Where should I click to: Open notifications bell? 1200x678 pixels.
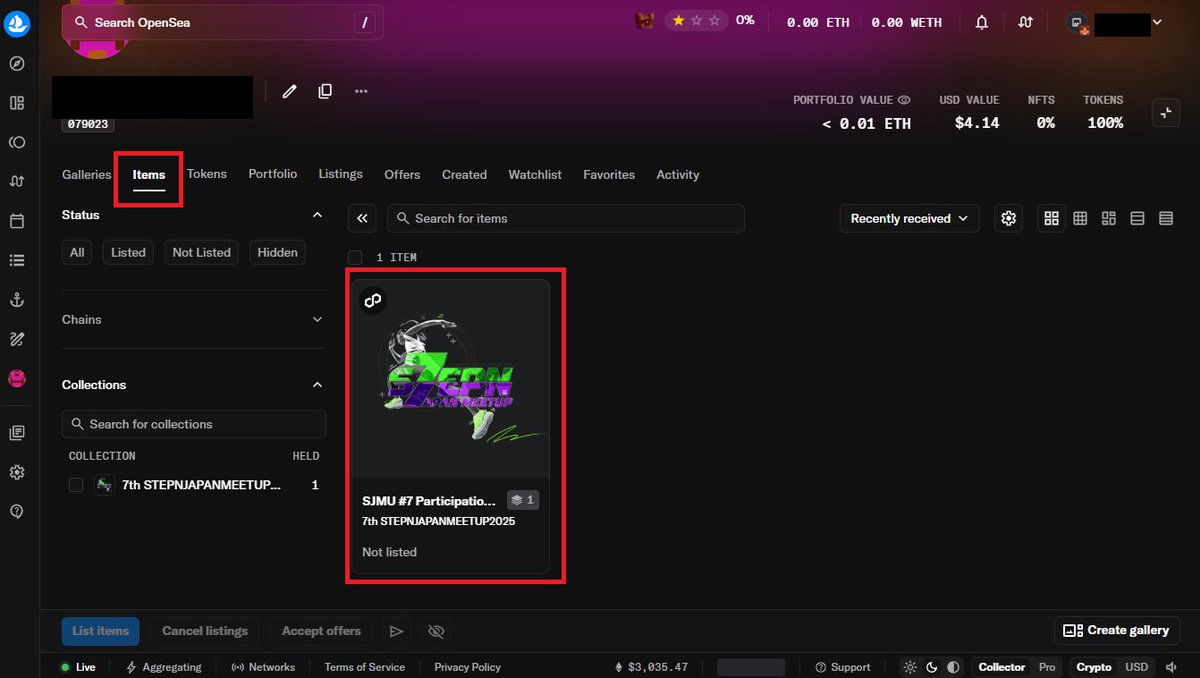(982, 22)
